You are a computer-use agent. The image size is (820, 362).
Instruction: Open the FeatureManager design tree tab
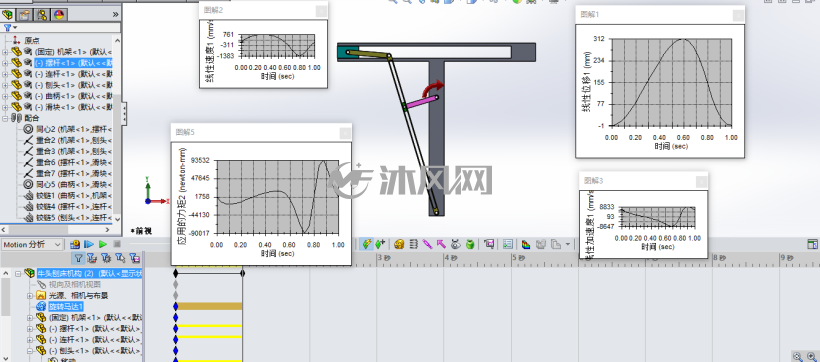(x=8, y=14)
